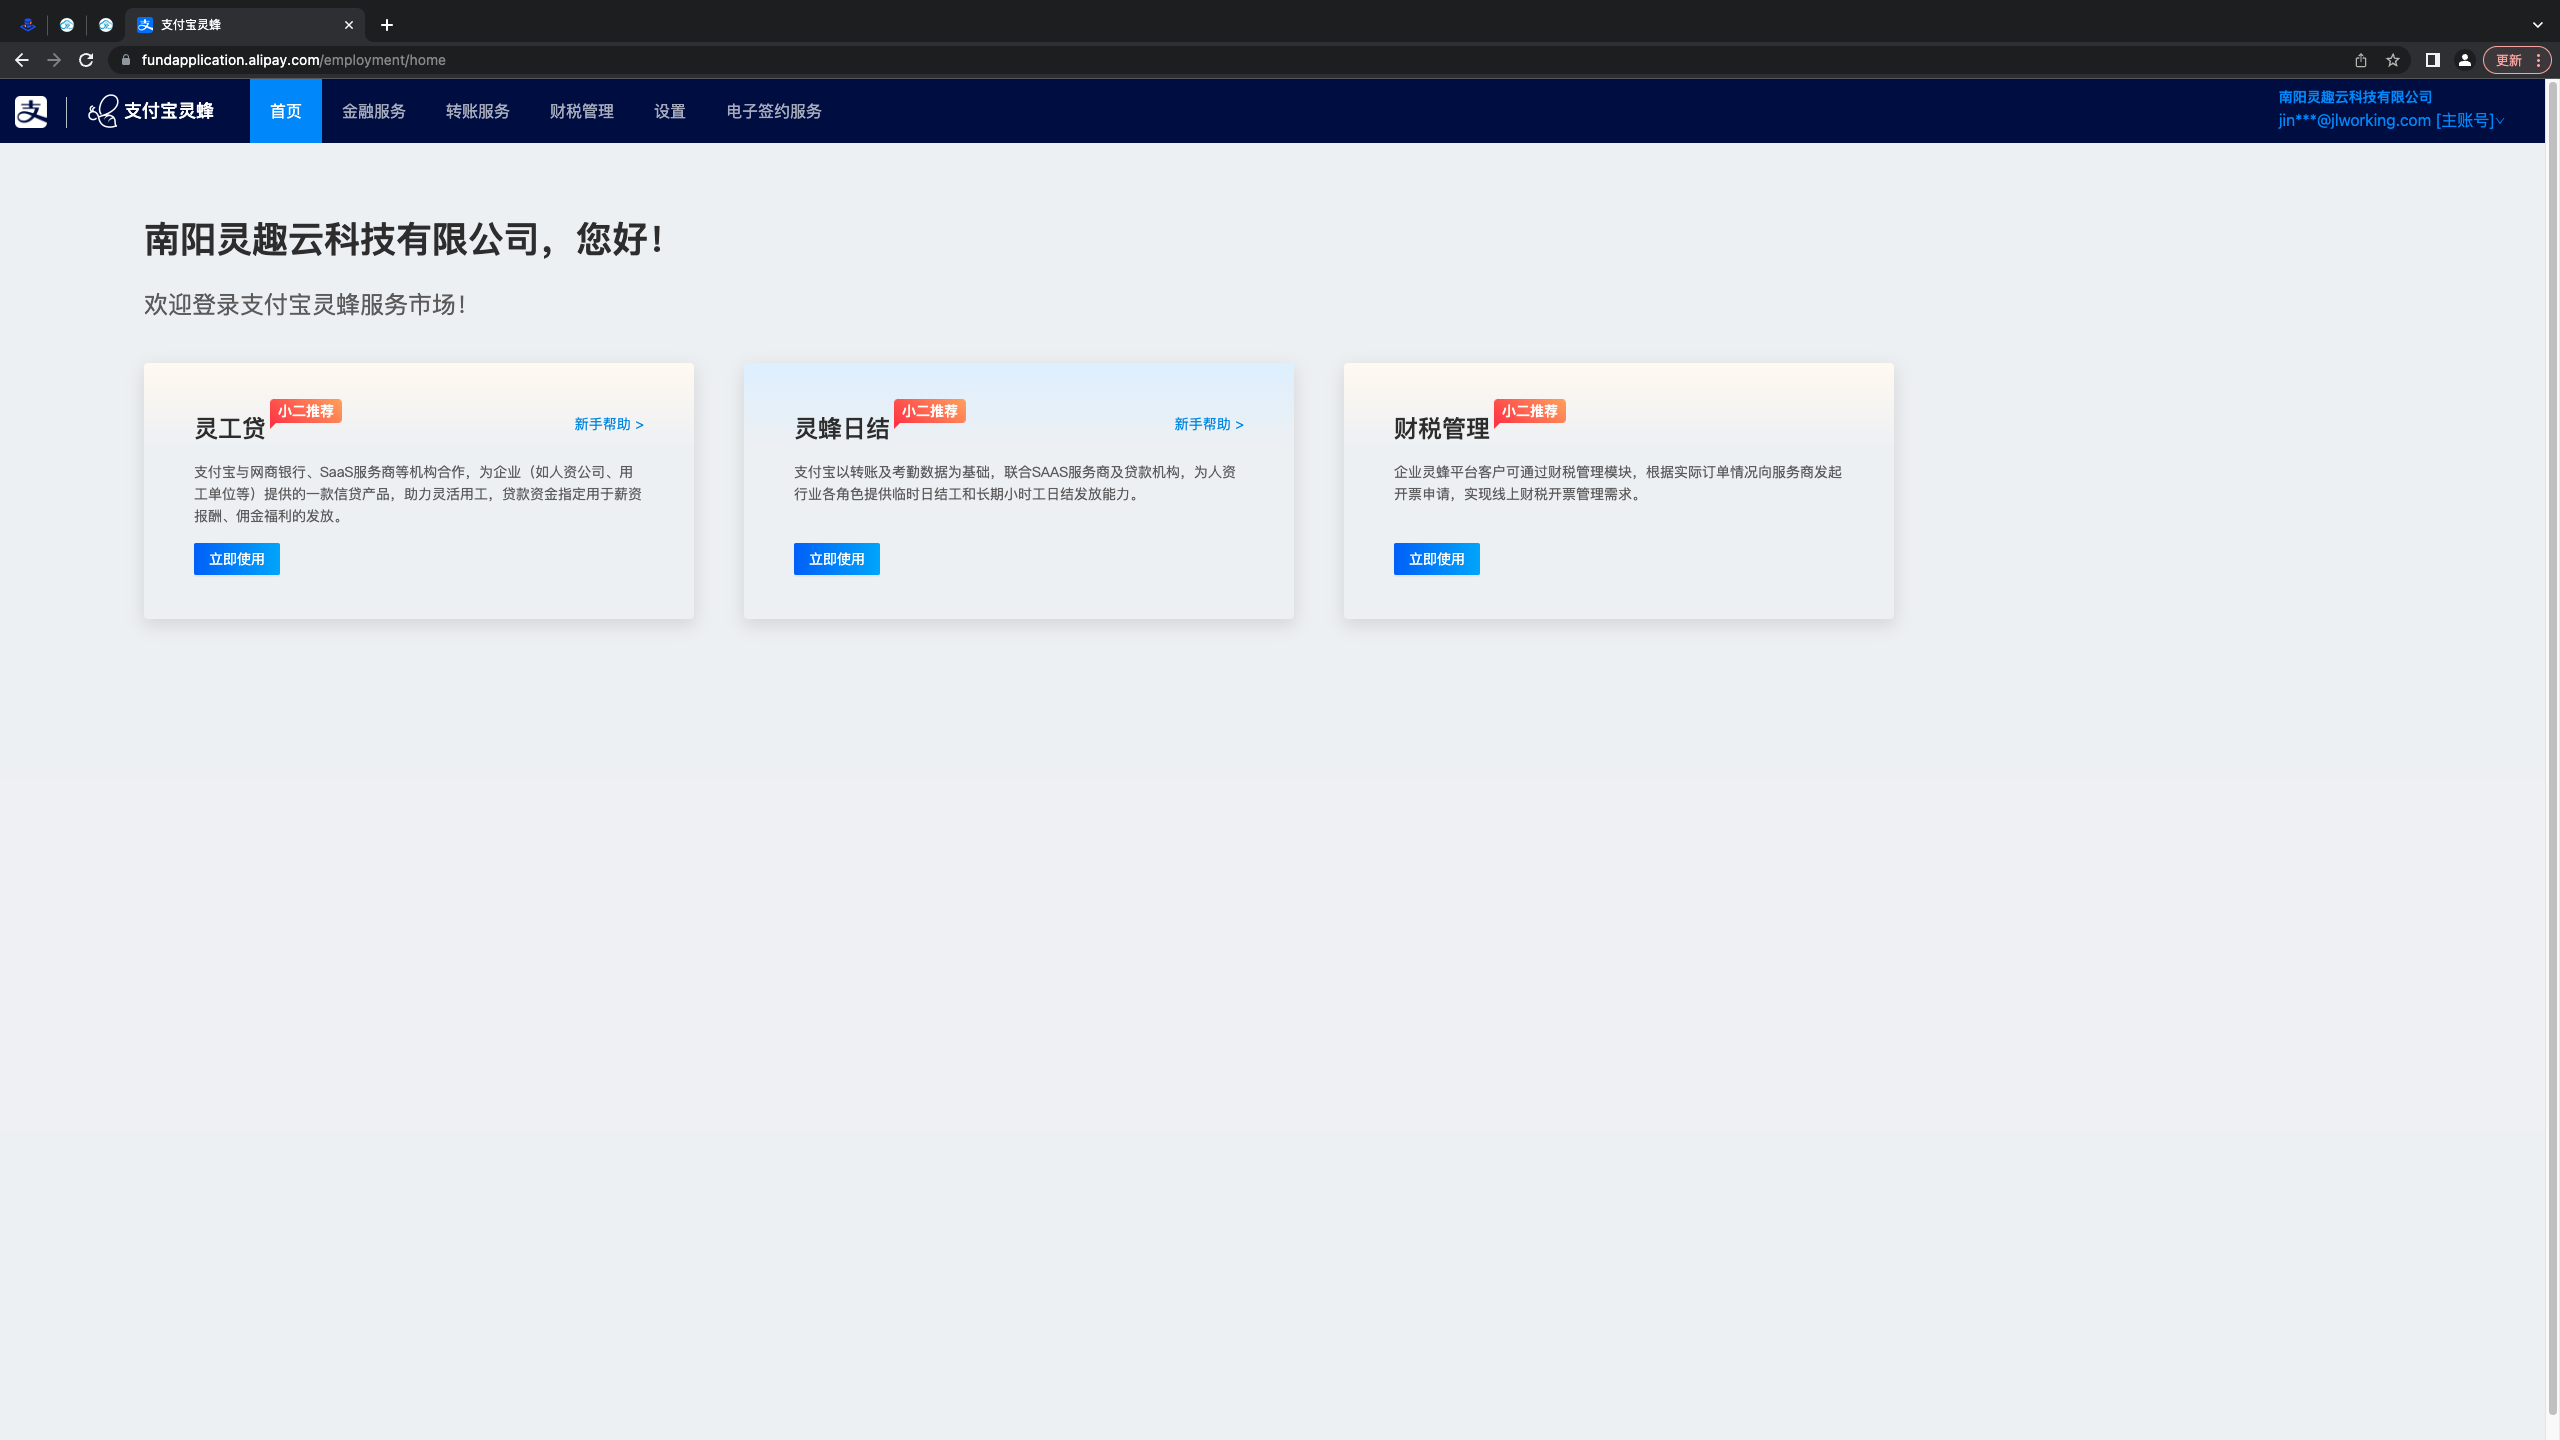Switch to the second pinned tab
Screen dimensions: 2560x1440
67,25
